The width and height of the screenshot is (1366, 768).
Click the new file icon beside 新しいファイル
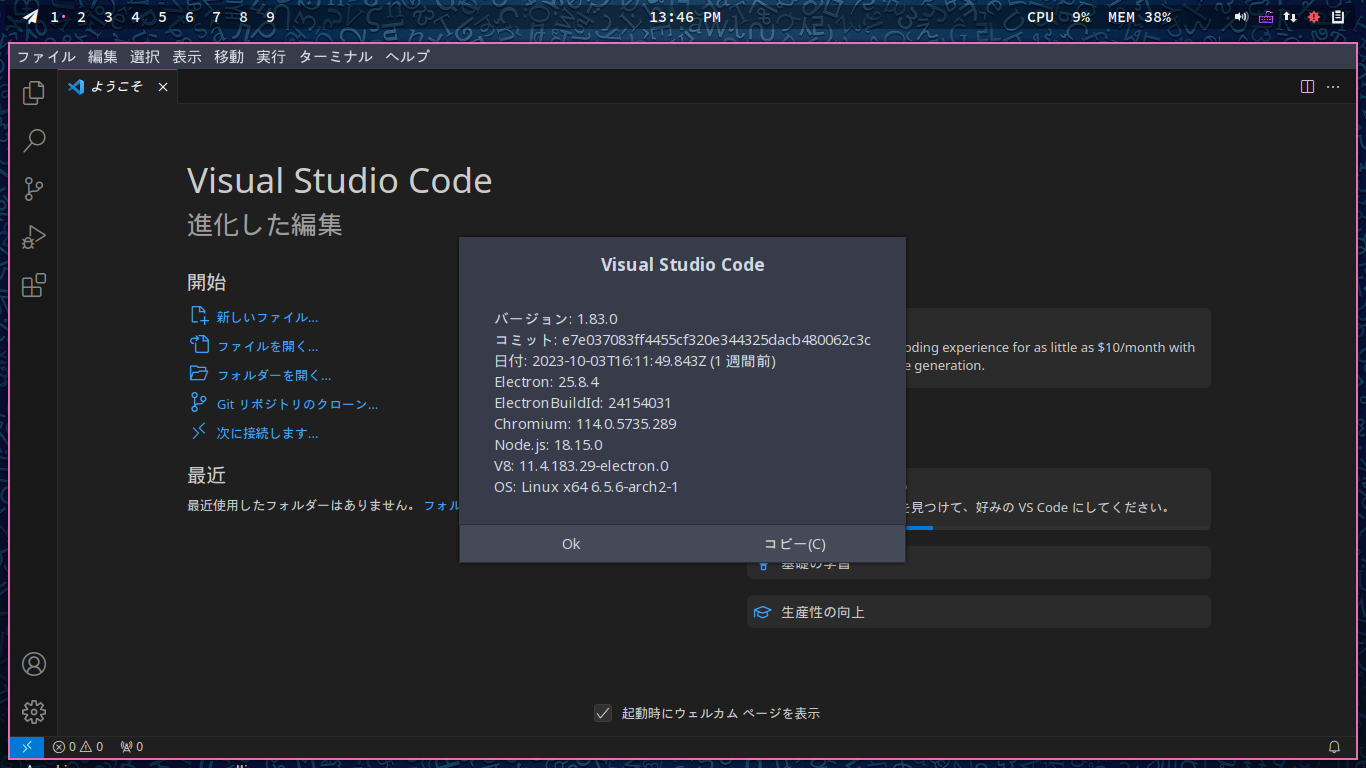(x=199, y=316)
